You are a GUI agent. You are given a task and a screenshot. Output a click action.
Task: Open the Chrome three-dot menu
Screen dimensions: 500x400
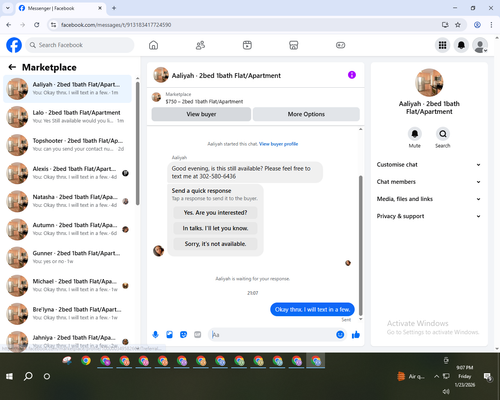point(491,25)
